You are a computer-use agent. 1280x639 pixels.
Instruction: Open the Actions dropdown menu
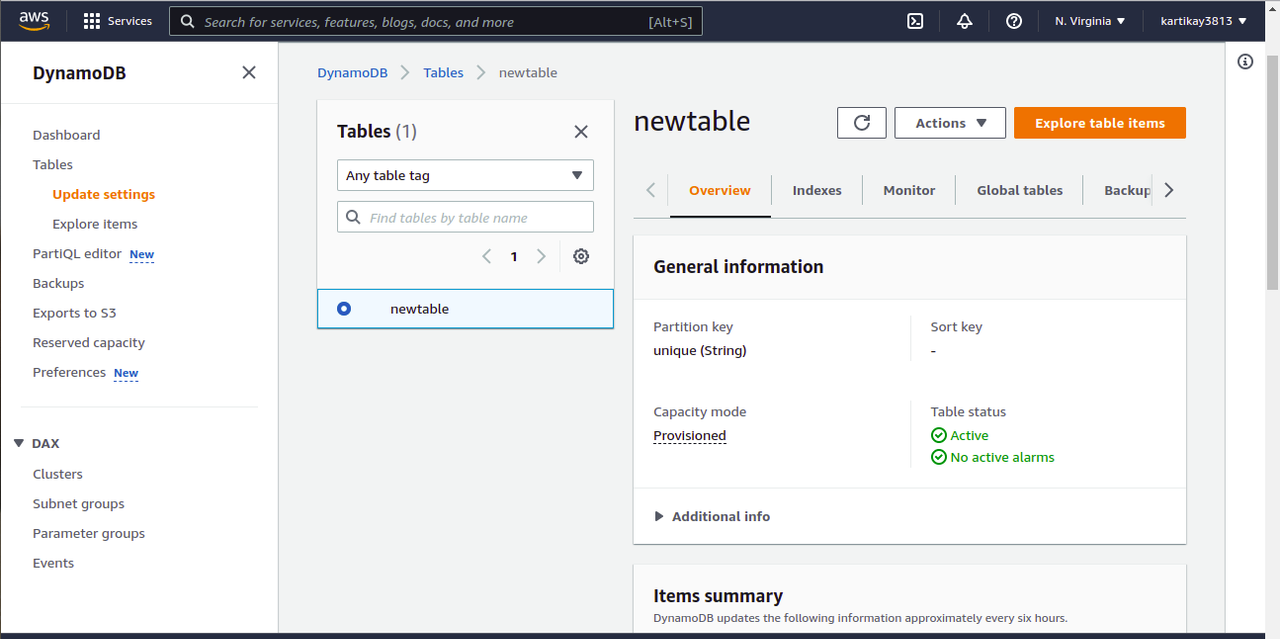click(x=950, y=123)
